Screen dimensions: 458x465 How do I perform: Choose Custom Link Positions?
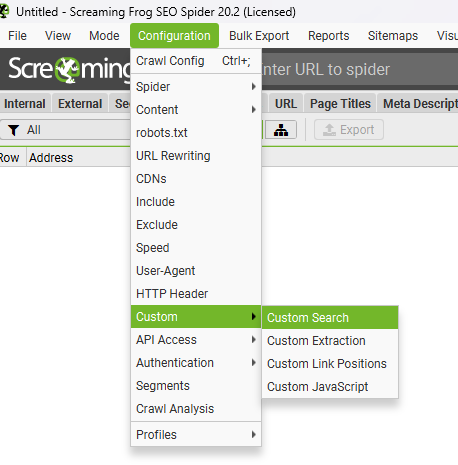[x=330, y=364]
